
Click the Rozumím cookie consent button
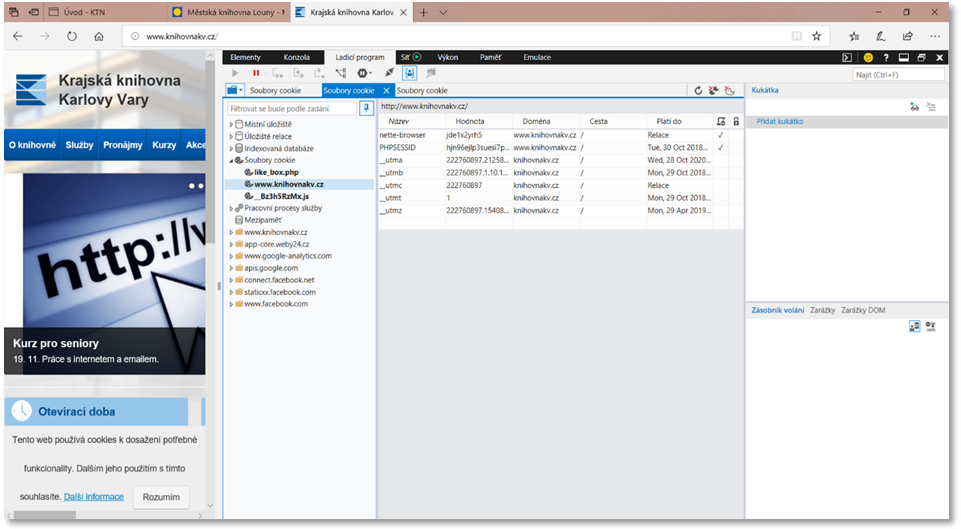click(x=161, y=497)
